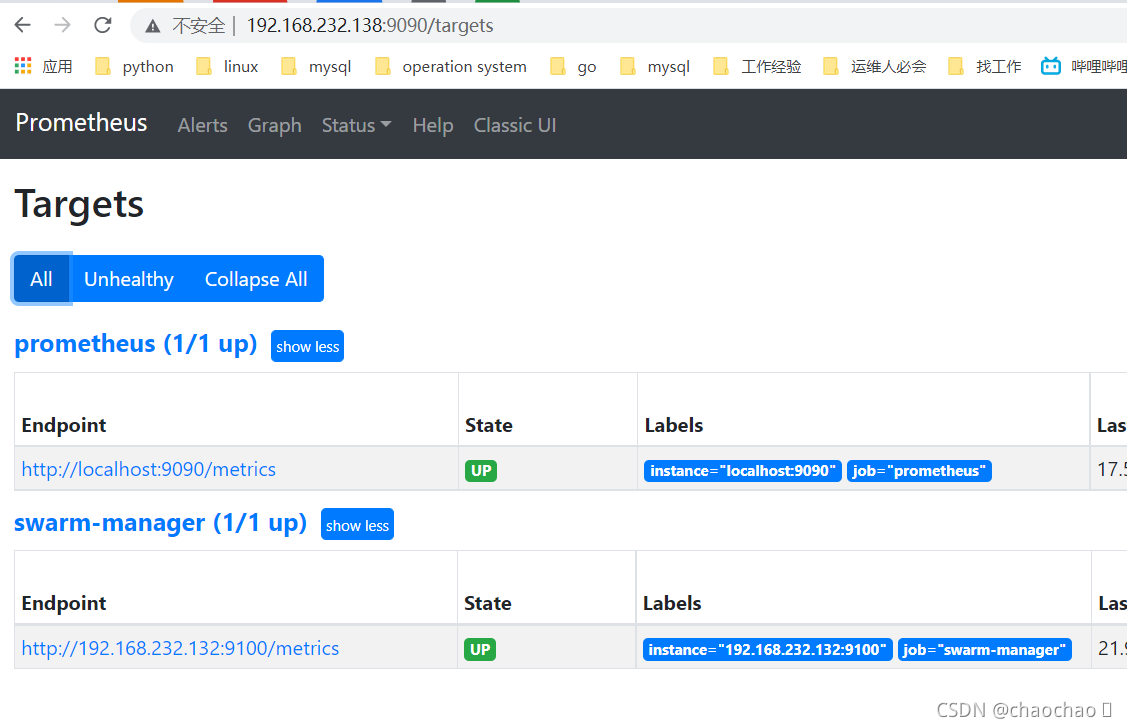
Task: Collapse swarm-manager (1/1 up) group heading
Action: [x=160, y=523]
